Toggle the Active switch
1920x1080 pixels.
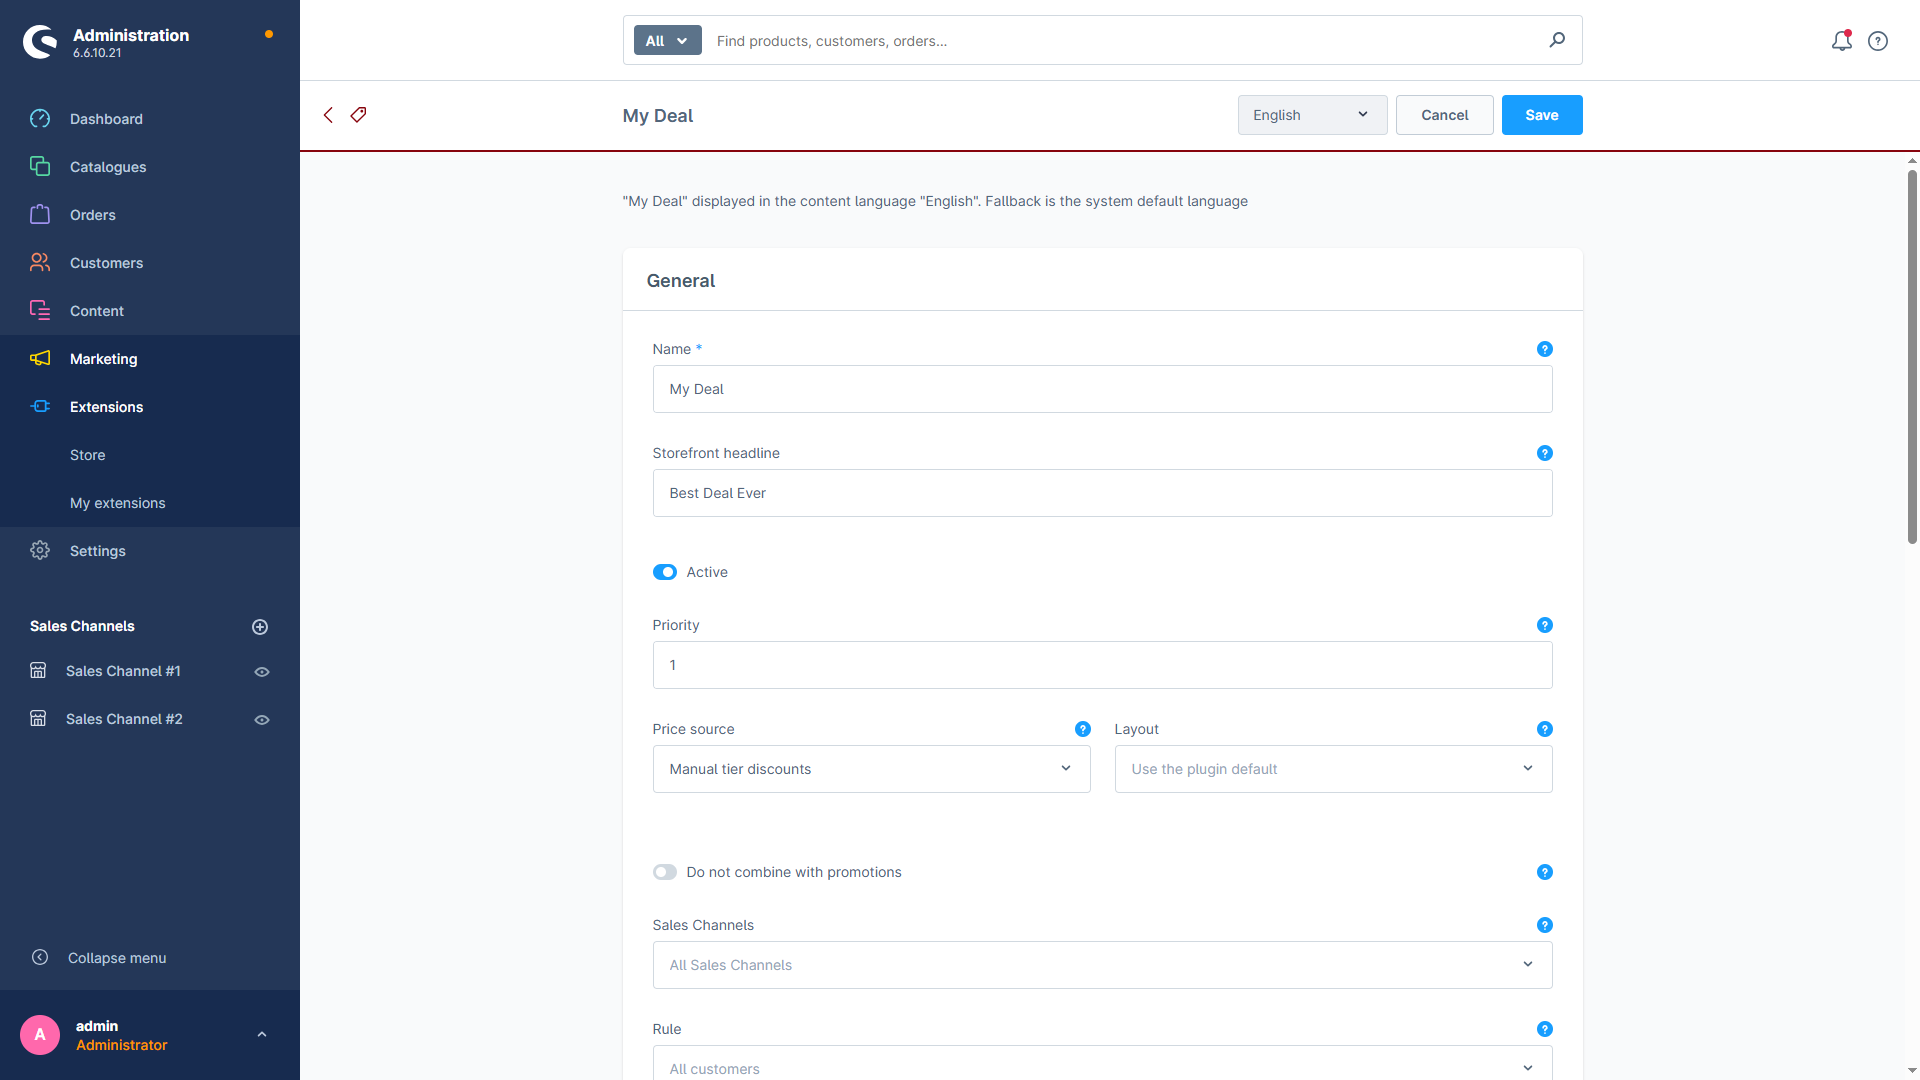tap(664, 572)
